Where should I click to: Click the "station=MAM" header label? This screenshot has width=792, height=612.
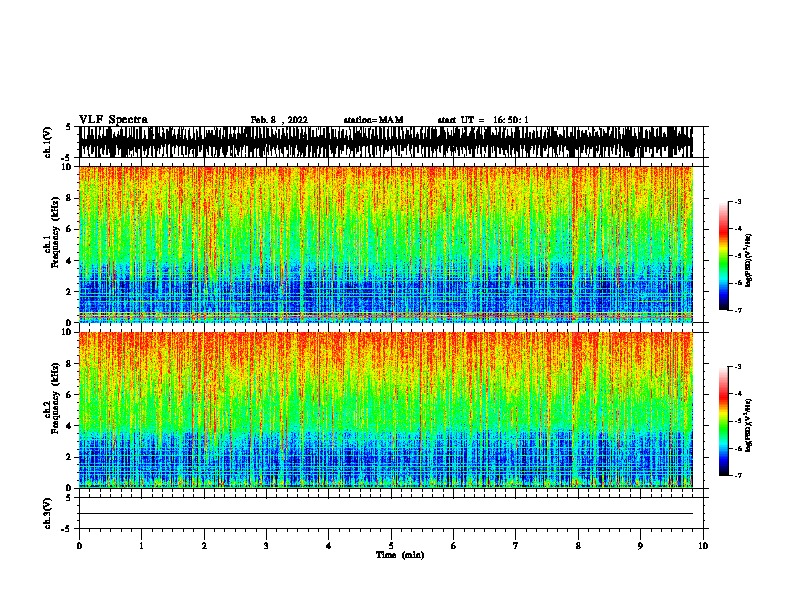point(373,120)
